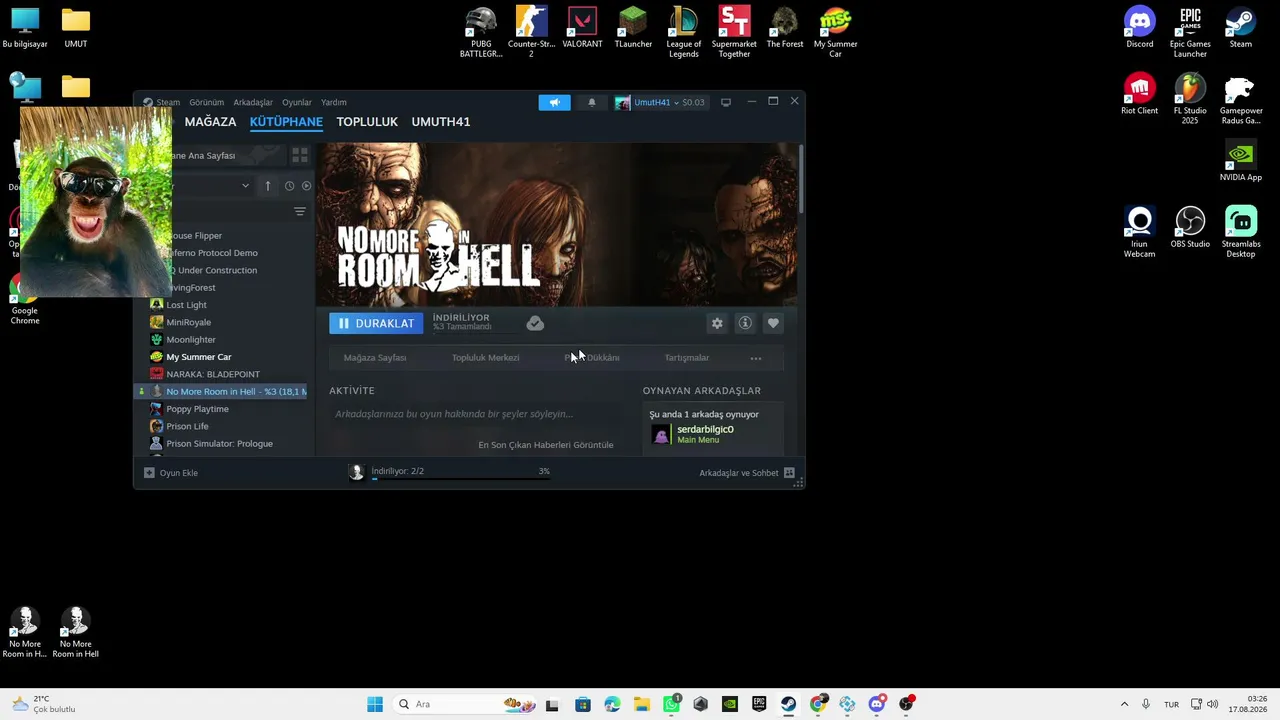Click Oyun Ekle button

pos(171,473)
